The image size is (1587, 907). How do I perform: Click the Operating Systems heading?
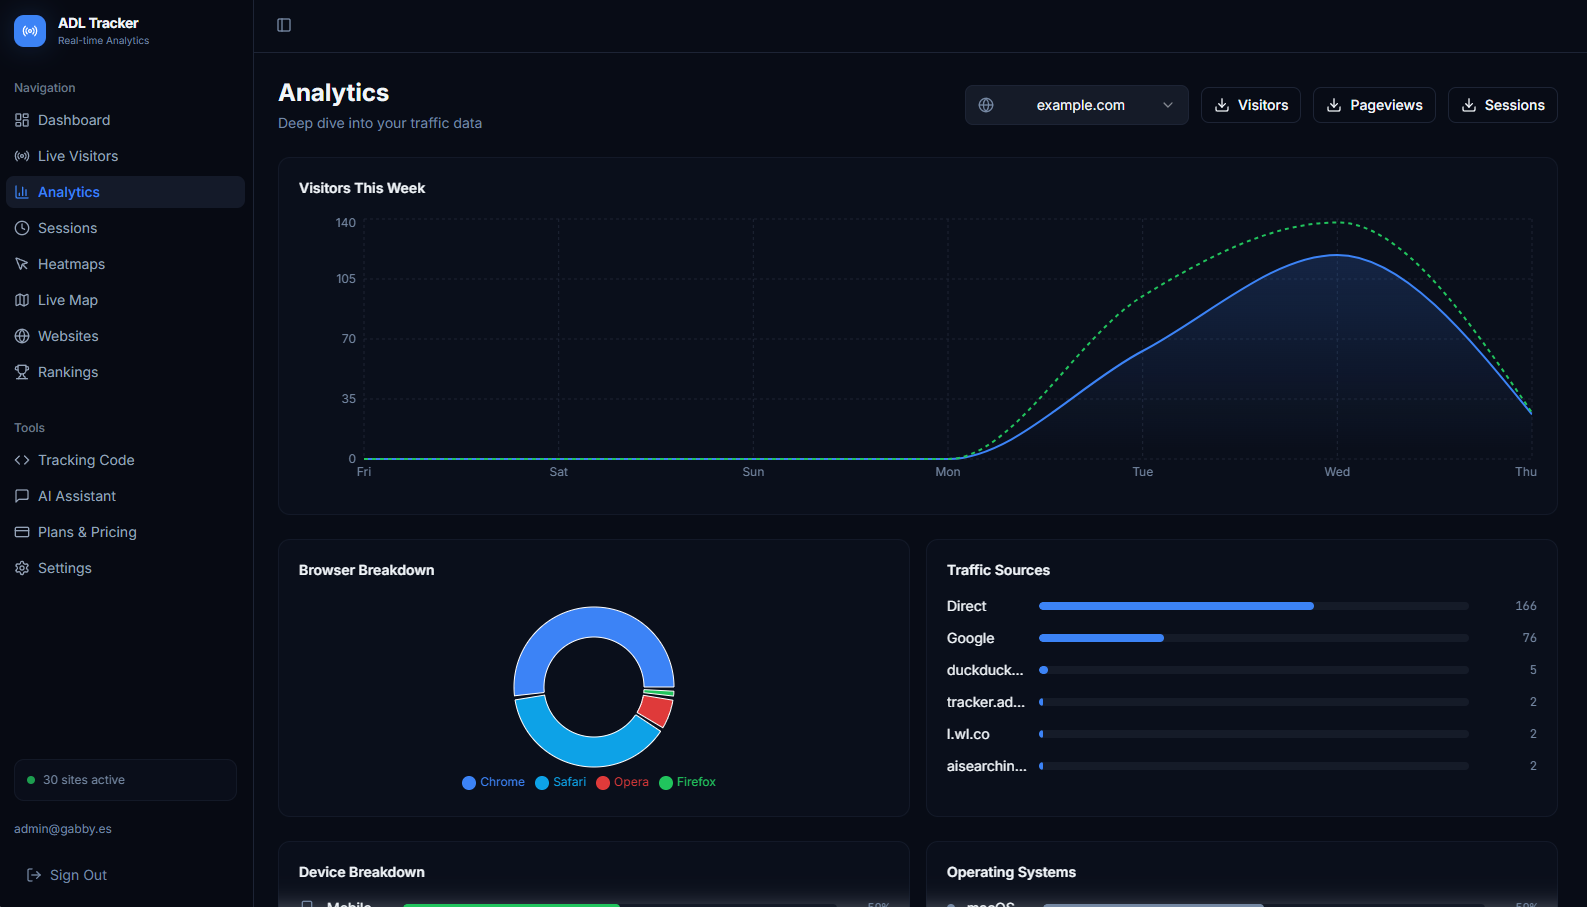tap(1011, 872)
